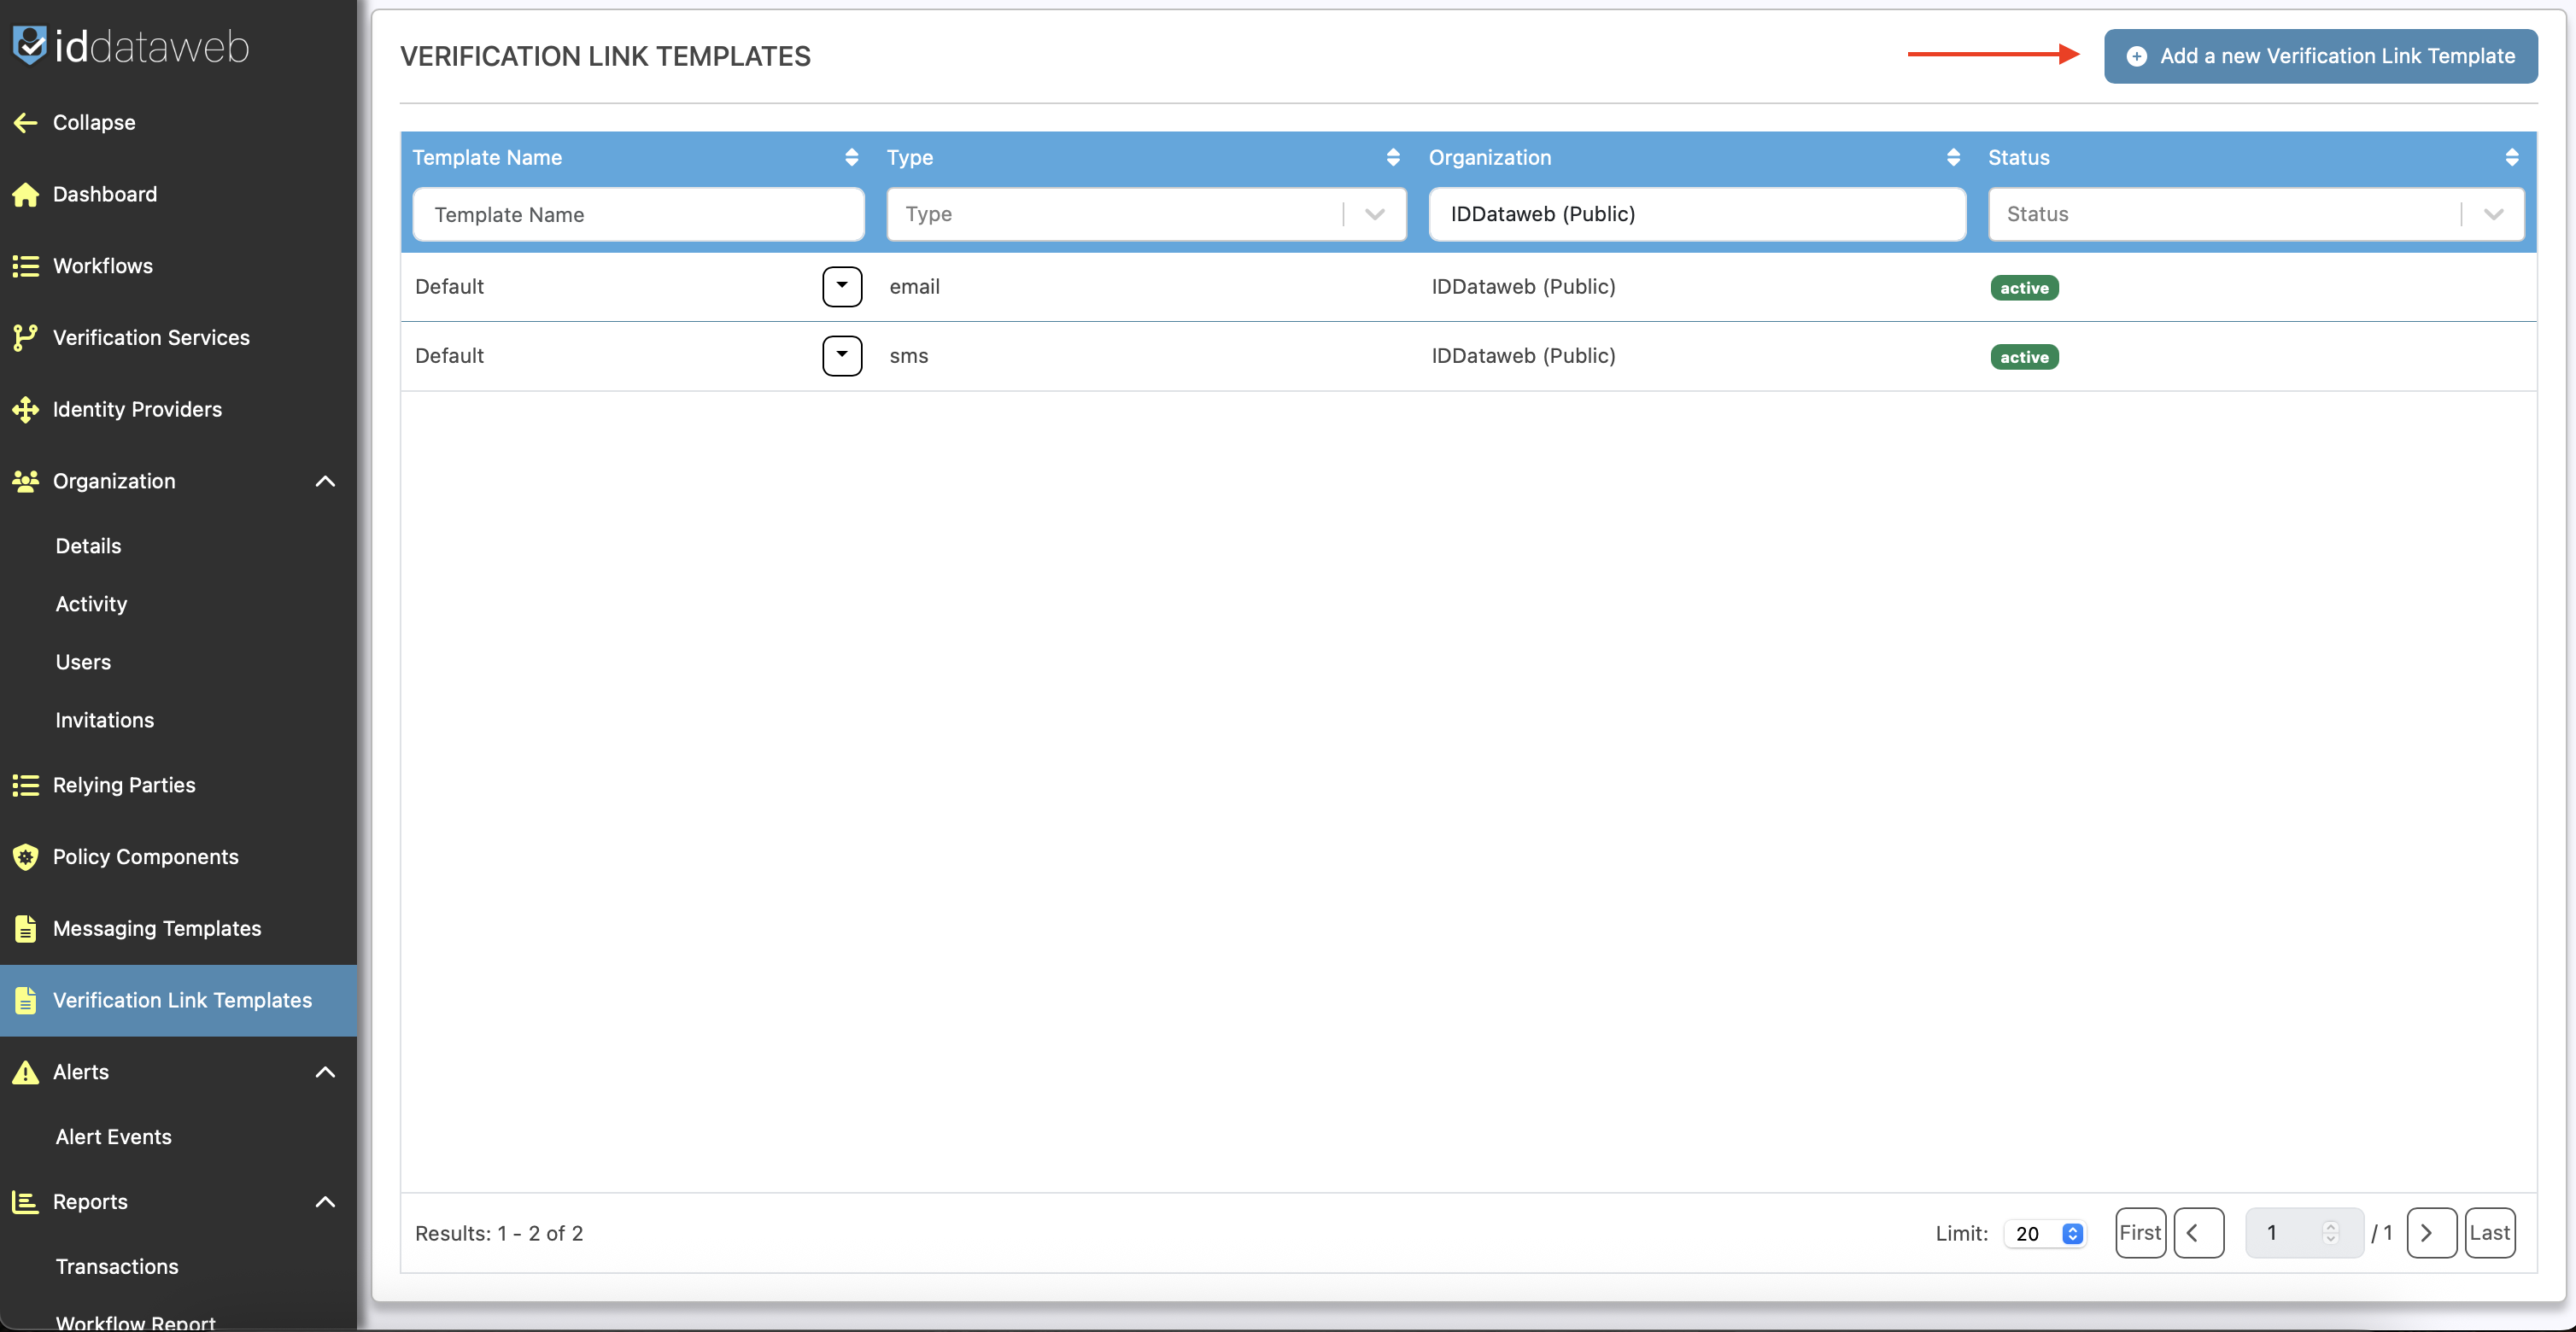This screenshot has height=1332, width=2576.
Task: Click the Verification Services branch icon
Action: pos(25,338)
